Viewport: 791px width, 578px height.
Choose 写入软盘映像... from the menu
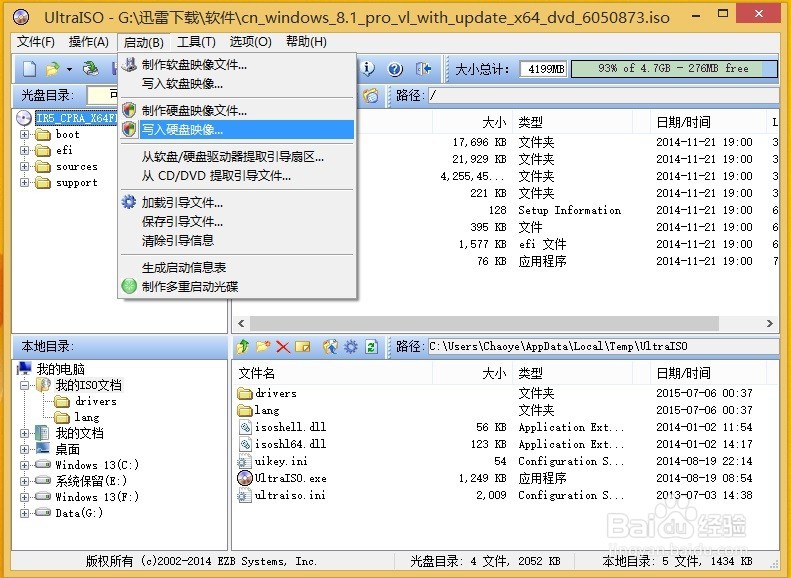(237, 83)
